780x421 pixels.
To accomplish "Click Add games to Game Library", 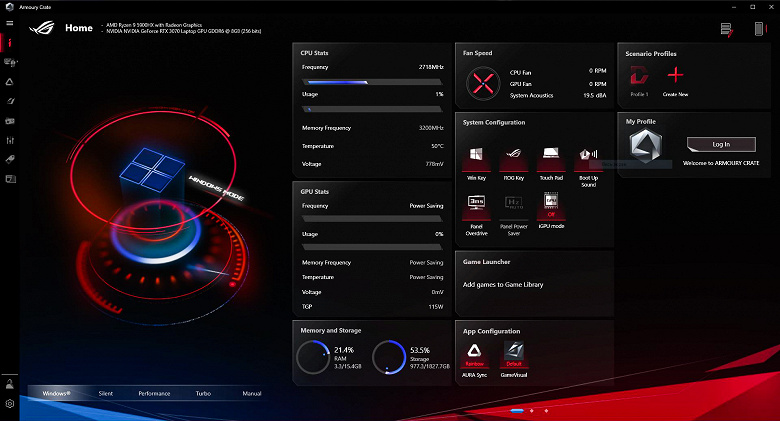I will pyautogui.click(x=503, y=285).
